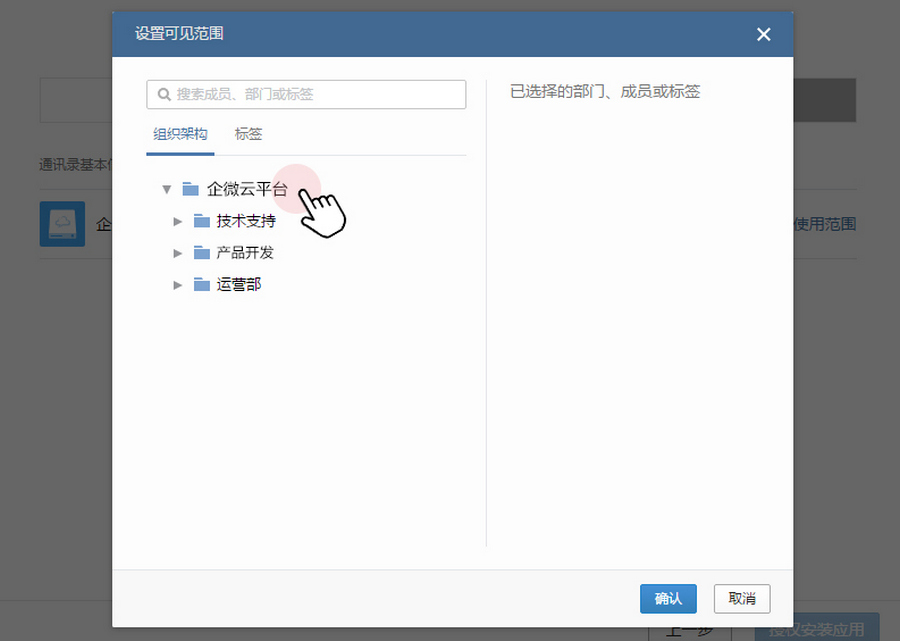The height and width of the screenshot is (641, 900).
Task: Cancel with the 取消 button
Action: (742, 599)
